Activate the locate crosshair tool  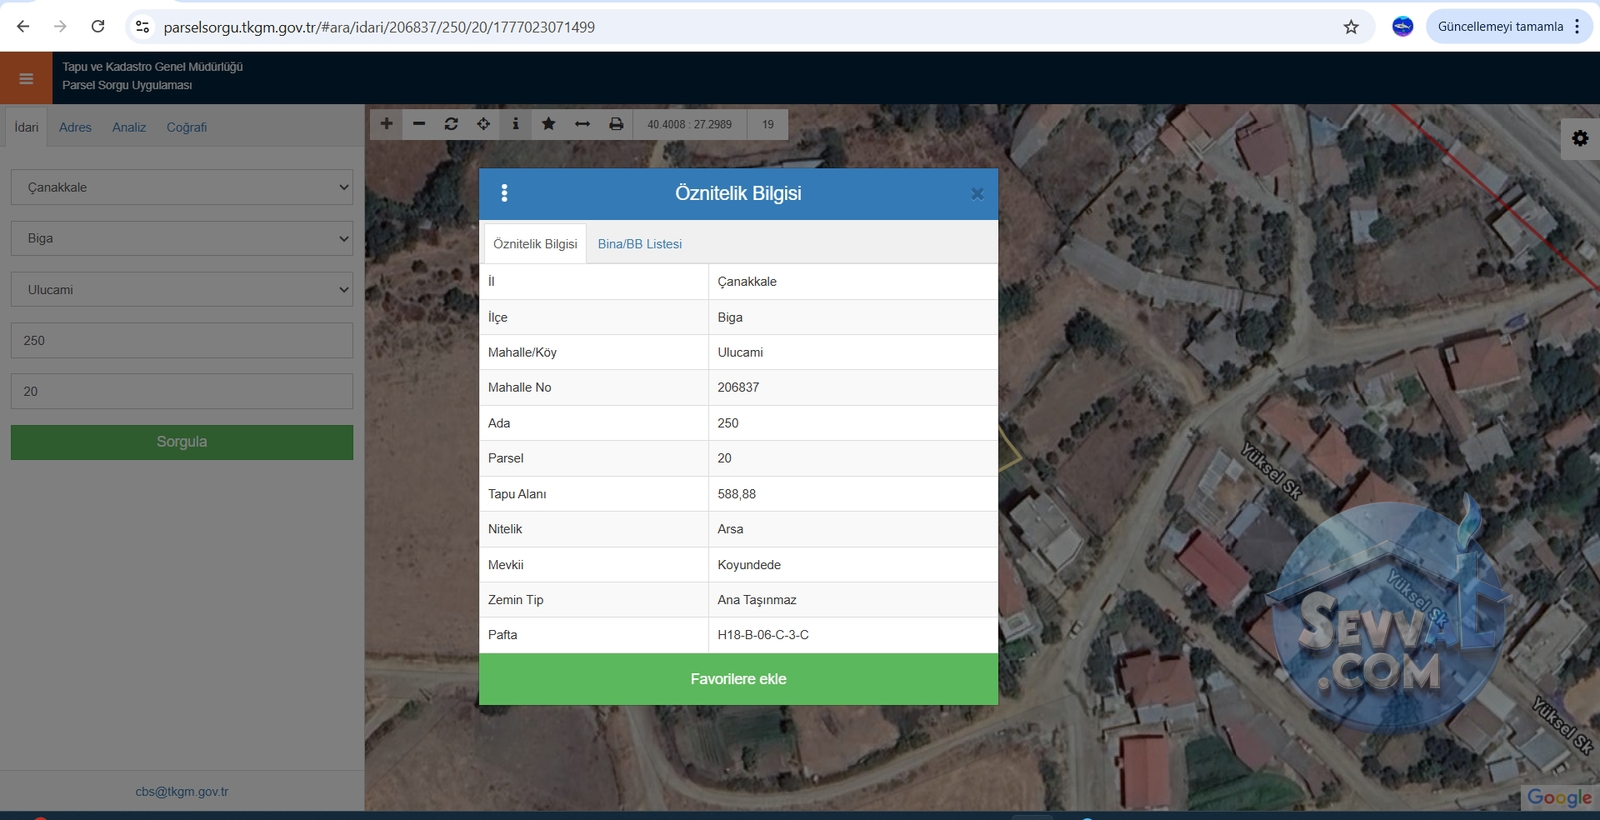[483, 124]
